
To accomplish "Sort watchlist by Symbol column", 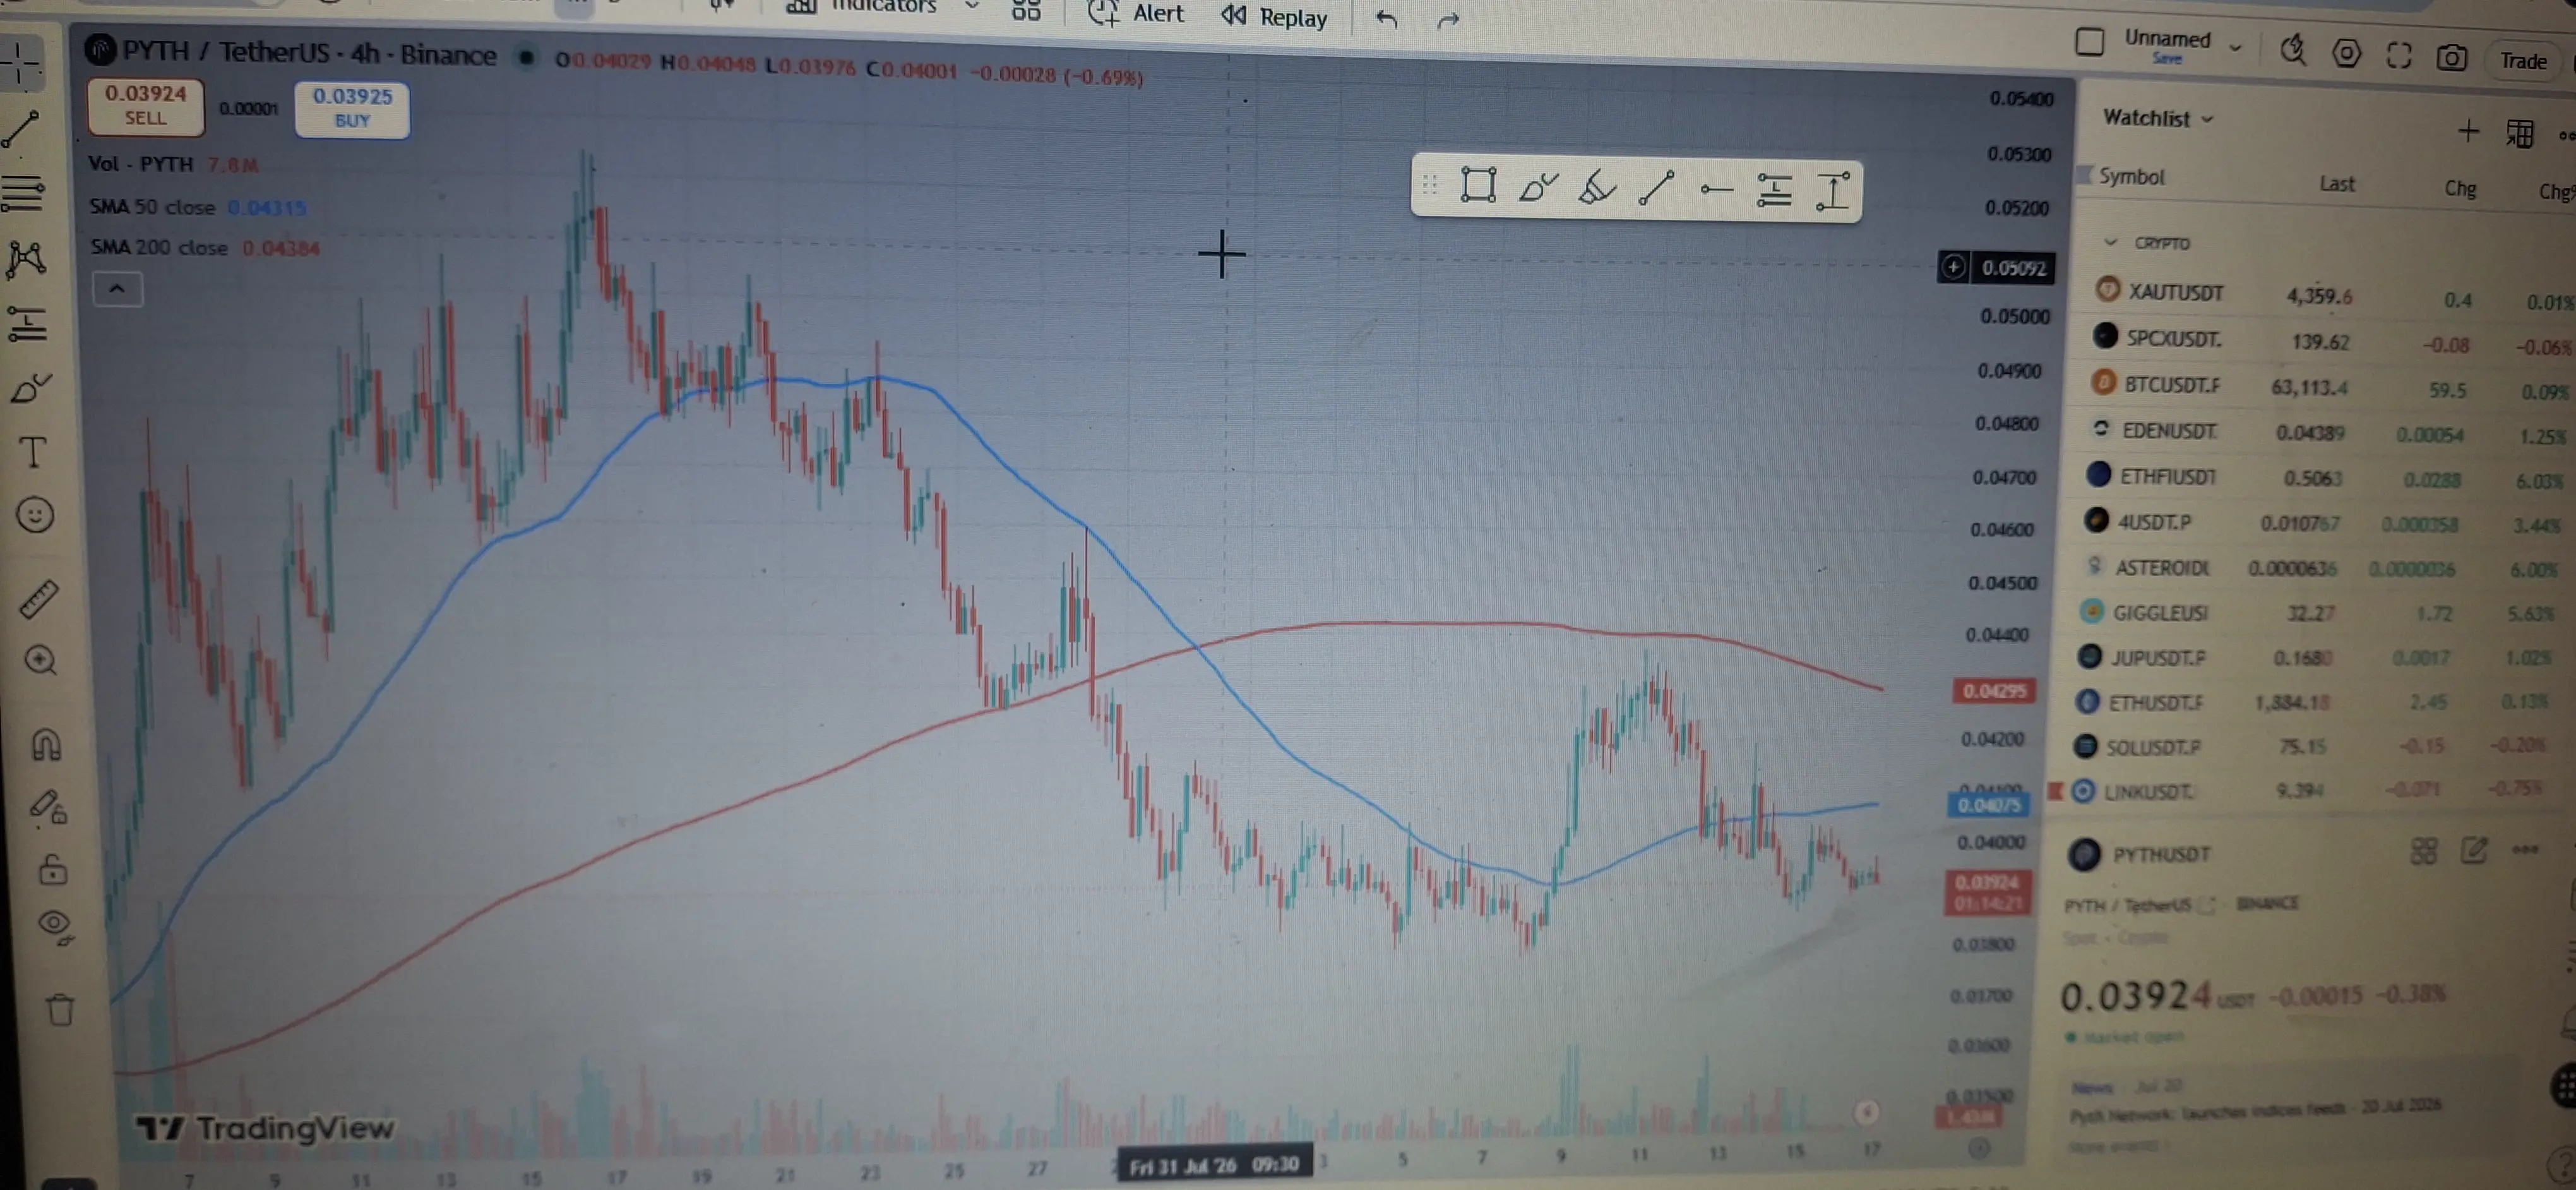I will (2131, 177).
